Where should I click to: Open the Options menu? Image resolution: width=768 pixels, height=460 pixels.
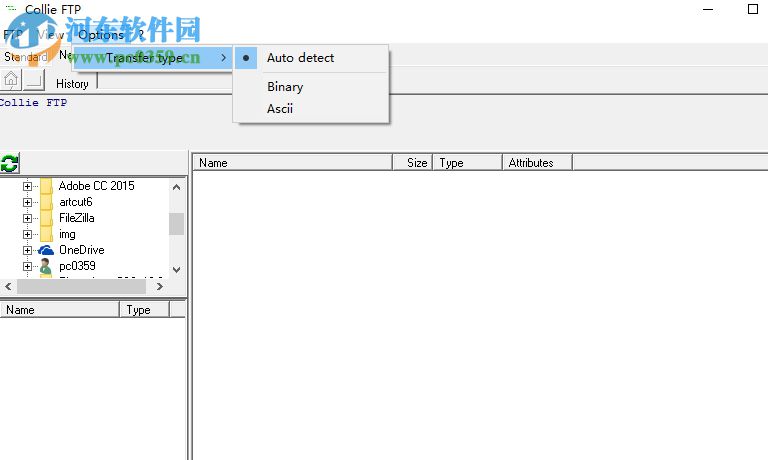click(x=101, y=35)
